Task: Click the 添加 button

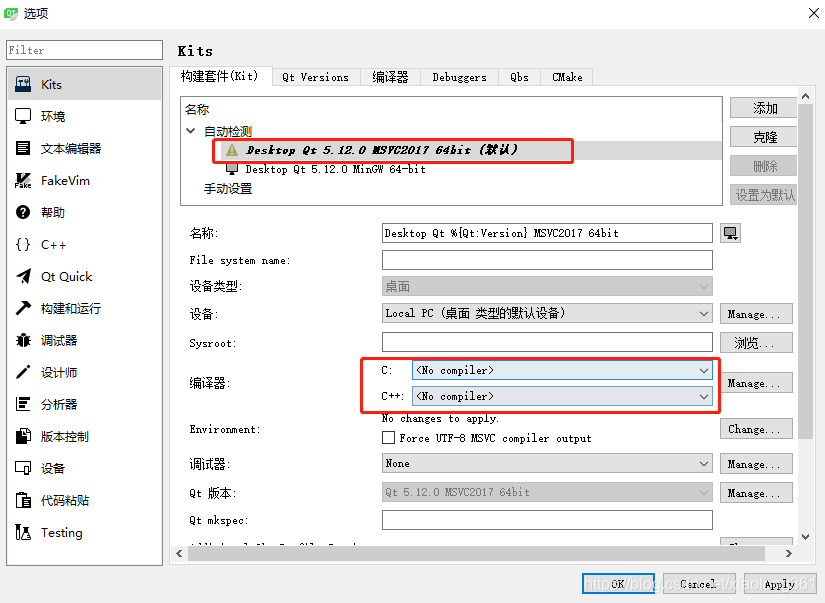Action: click(763, 108)
